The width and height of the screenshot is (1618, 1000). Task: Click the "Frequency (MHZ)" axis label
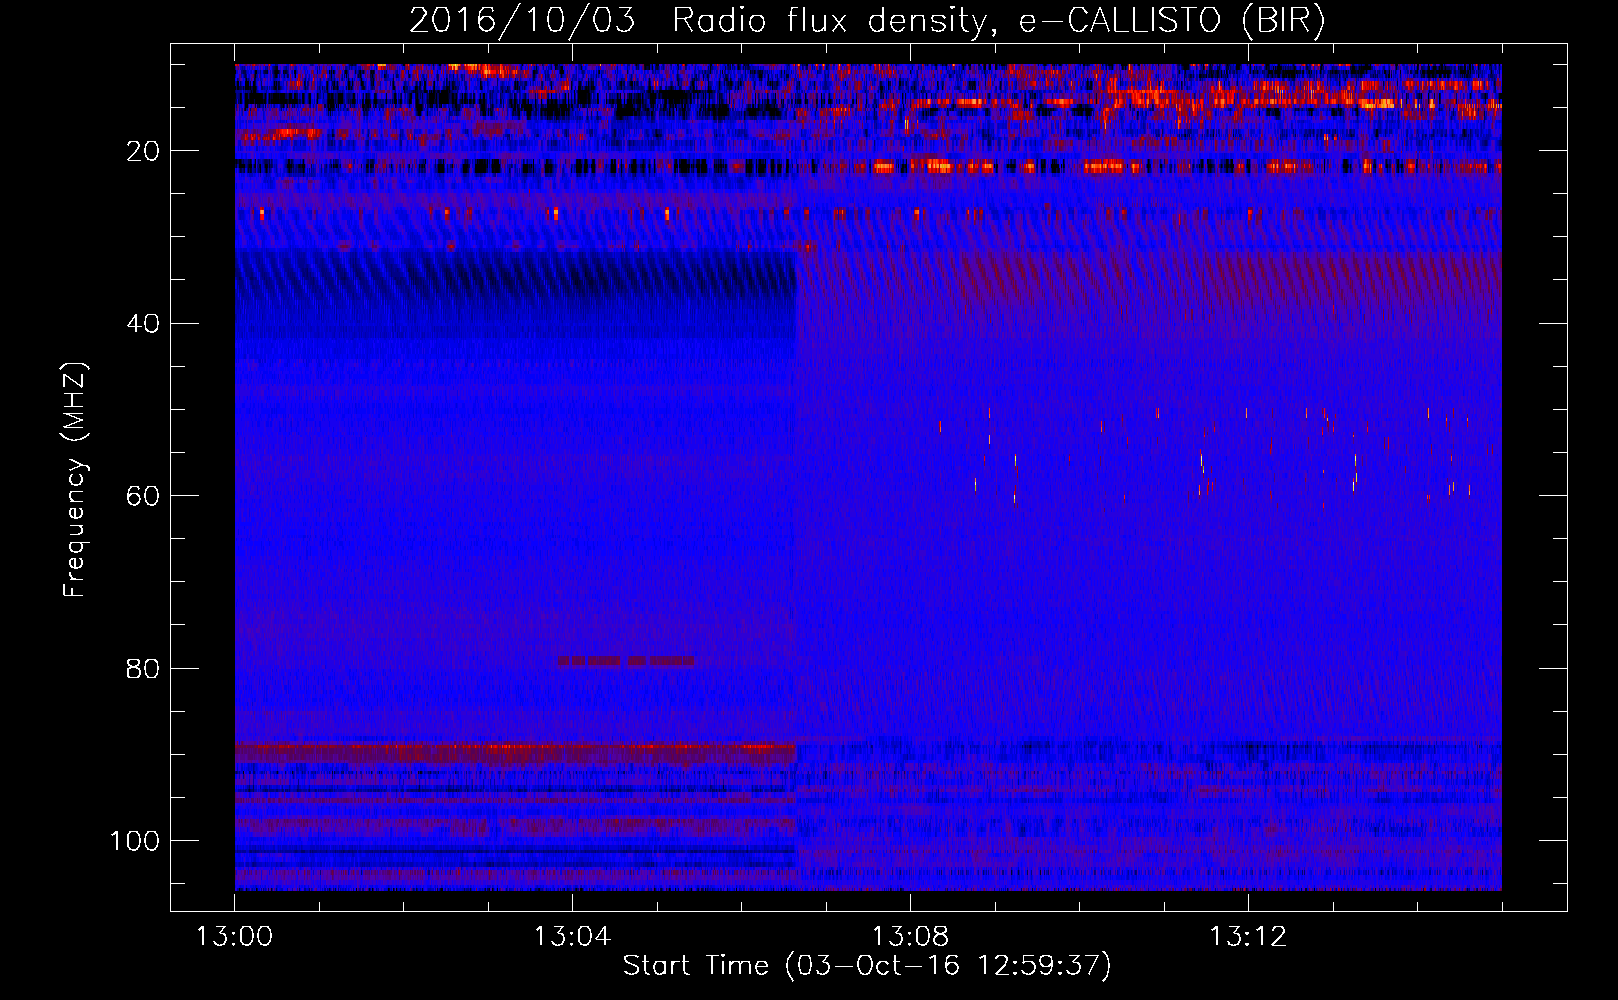click(x=75, y=480)
